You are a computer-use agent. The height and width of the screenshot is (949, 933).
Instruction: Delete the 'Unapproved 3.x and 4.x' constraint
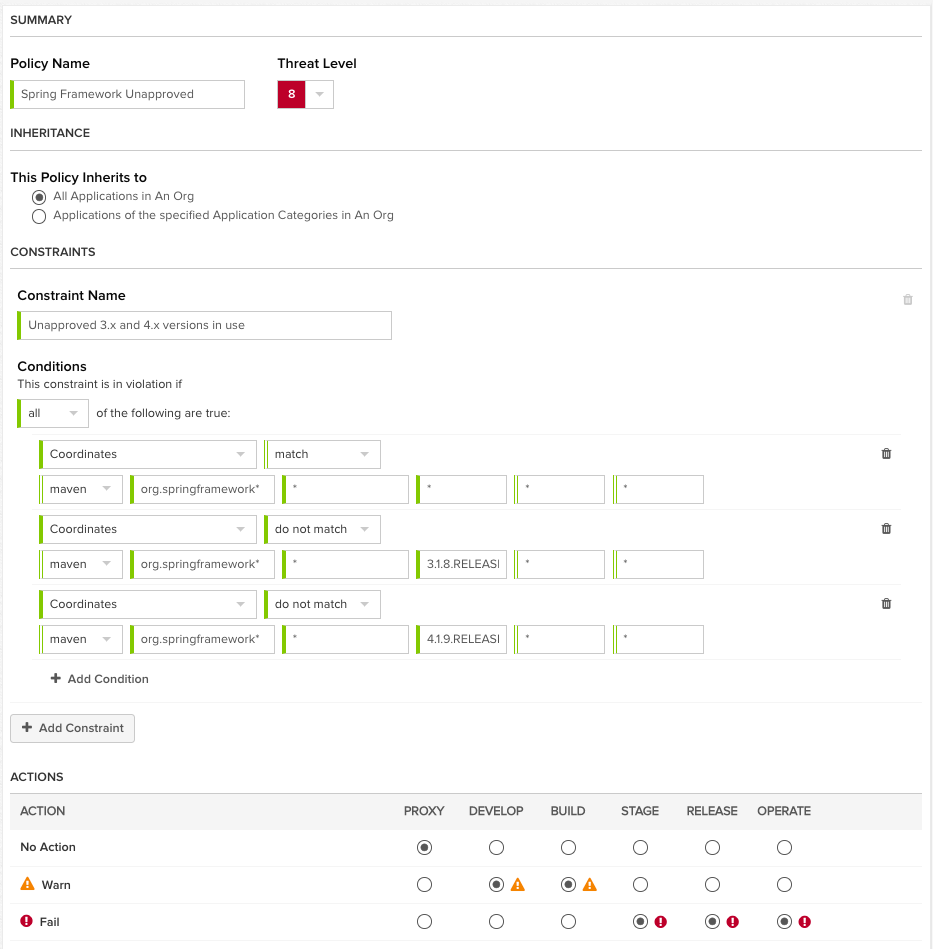click(907, 299)
